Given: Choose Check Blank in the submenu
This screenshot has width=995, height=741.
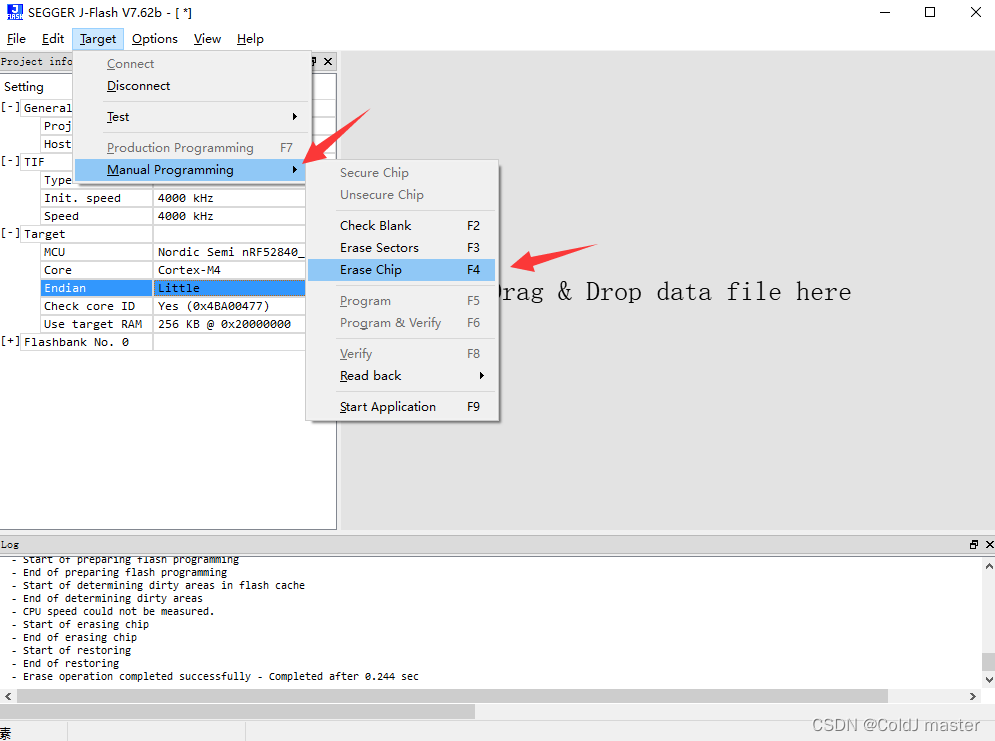Looking at the screenshot, I should [402, 226].
